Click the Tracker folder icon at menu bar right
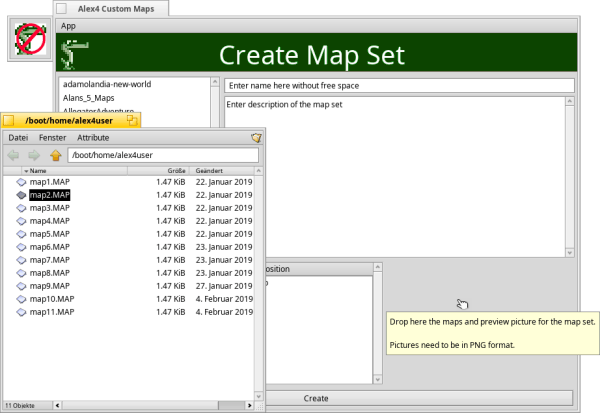 256,137
